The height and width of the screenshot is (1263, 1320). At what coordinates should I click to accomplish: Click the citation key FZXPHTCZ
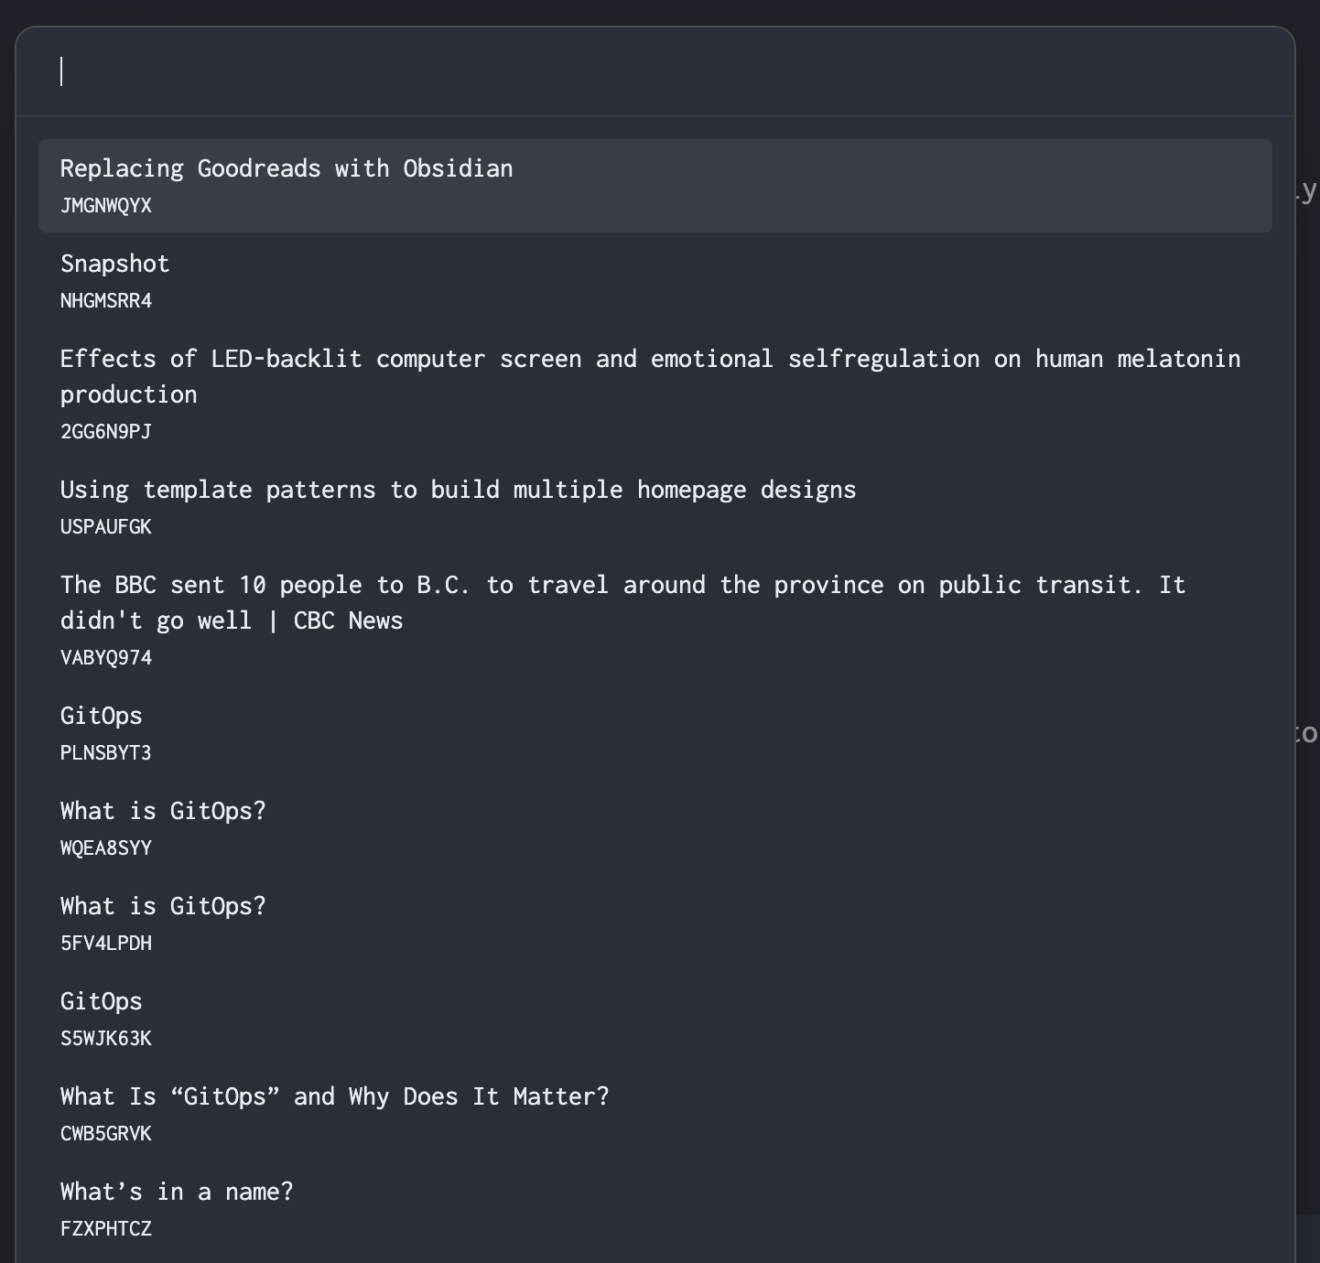pyautogui.click(x=106, y=1228)
